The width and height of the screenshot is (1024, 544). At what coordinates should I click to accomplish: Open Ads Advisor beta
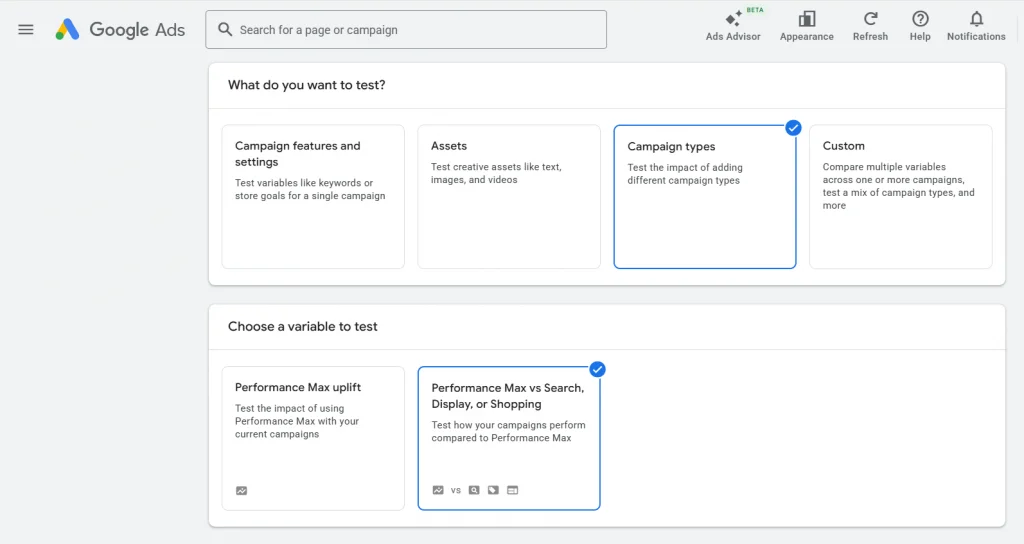point(733,27)
